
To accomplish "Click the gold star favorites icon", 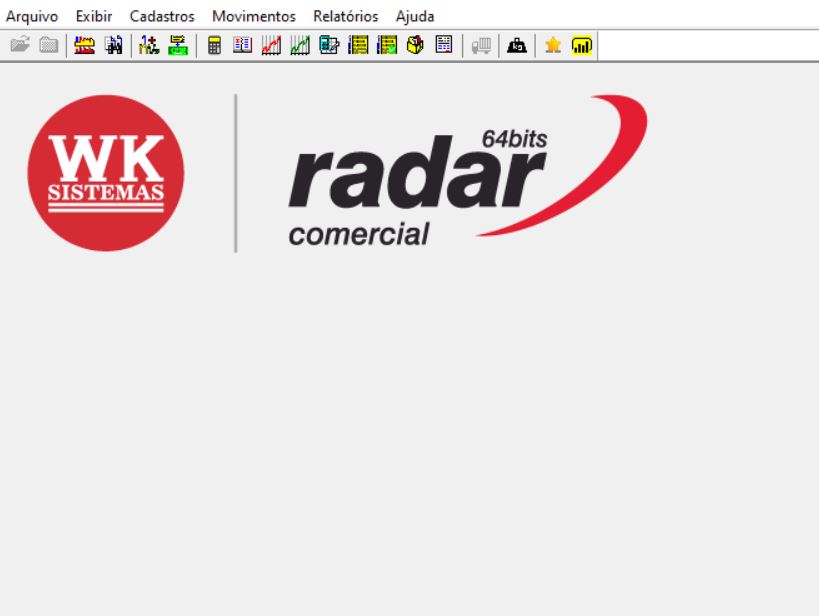I will point(553,45).
